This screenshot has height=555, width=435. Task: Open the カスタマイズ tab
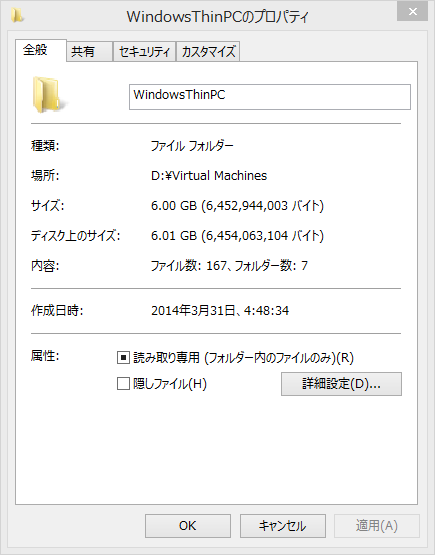[x=208, y=52]
